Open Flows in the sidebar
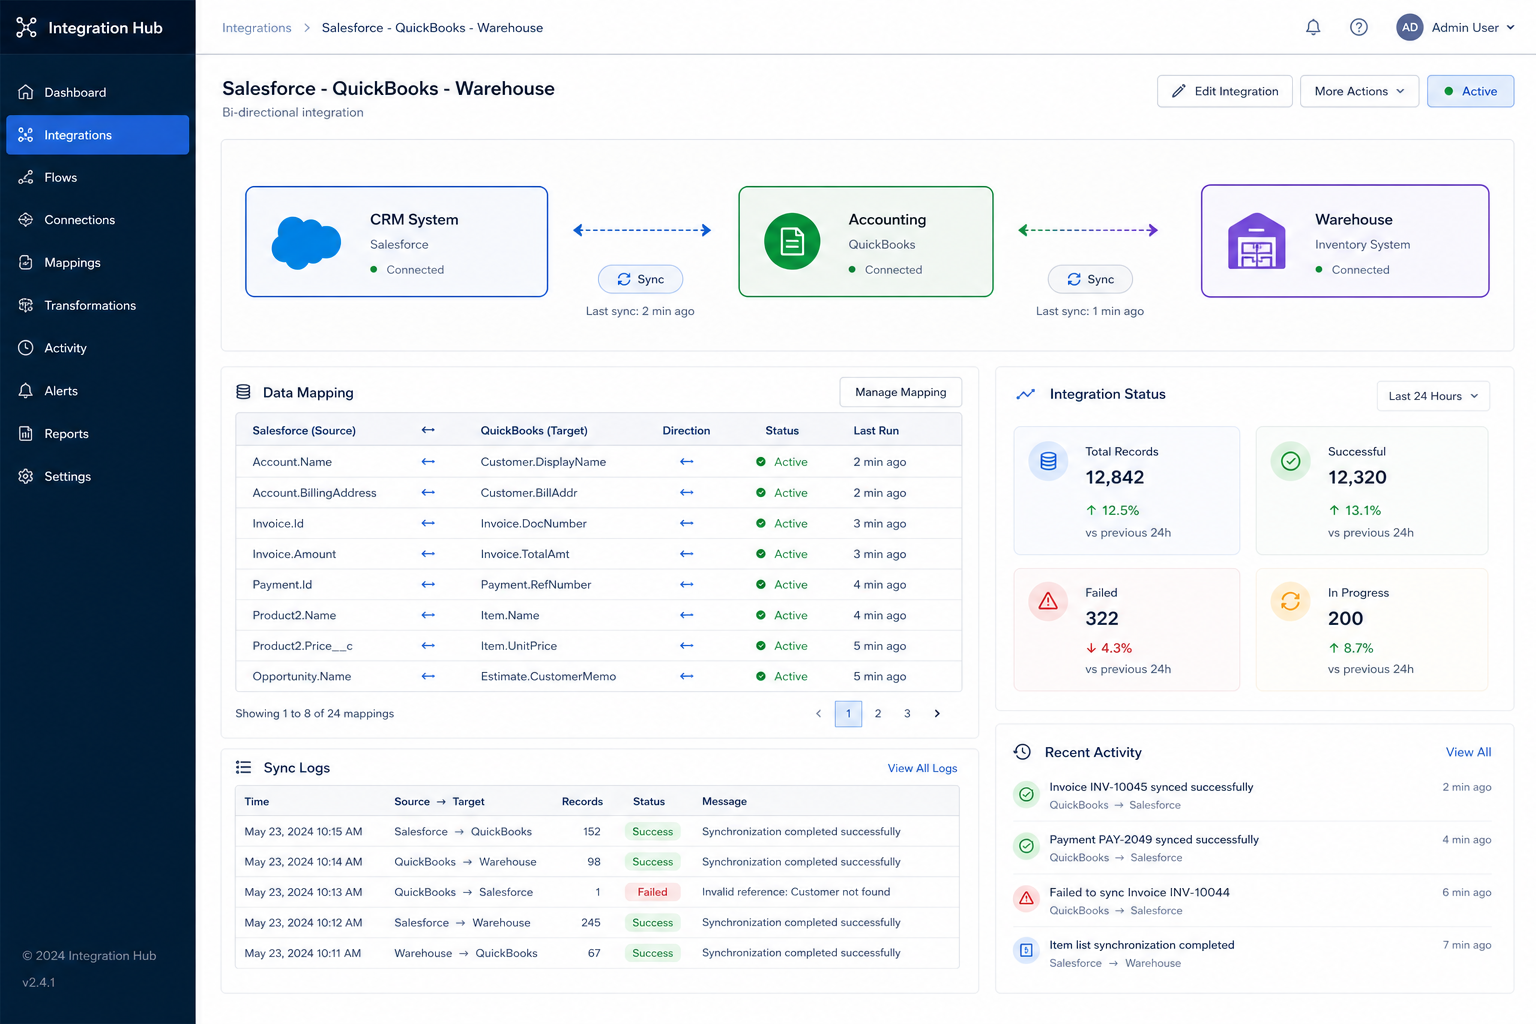This screenshot has height=1024, width=1536. pyautogui.click(x=97, y=177)
